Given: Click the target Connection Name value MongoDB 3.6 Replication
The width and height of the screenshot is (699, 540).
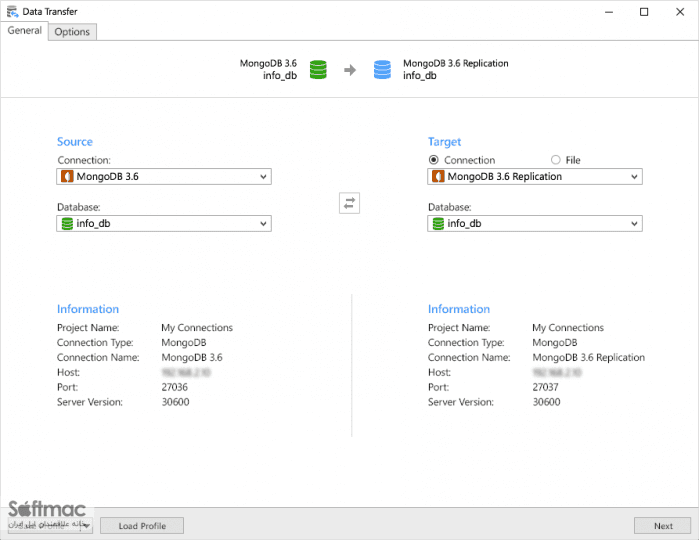Looking at the screenshot, I should [x=588, y=358].
